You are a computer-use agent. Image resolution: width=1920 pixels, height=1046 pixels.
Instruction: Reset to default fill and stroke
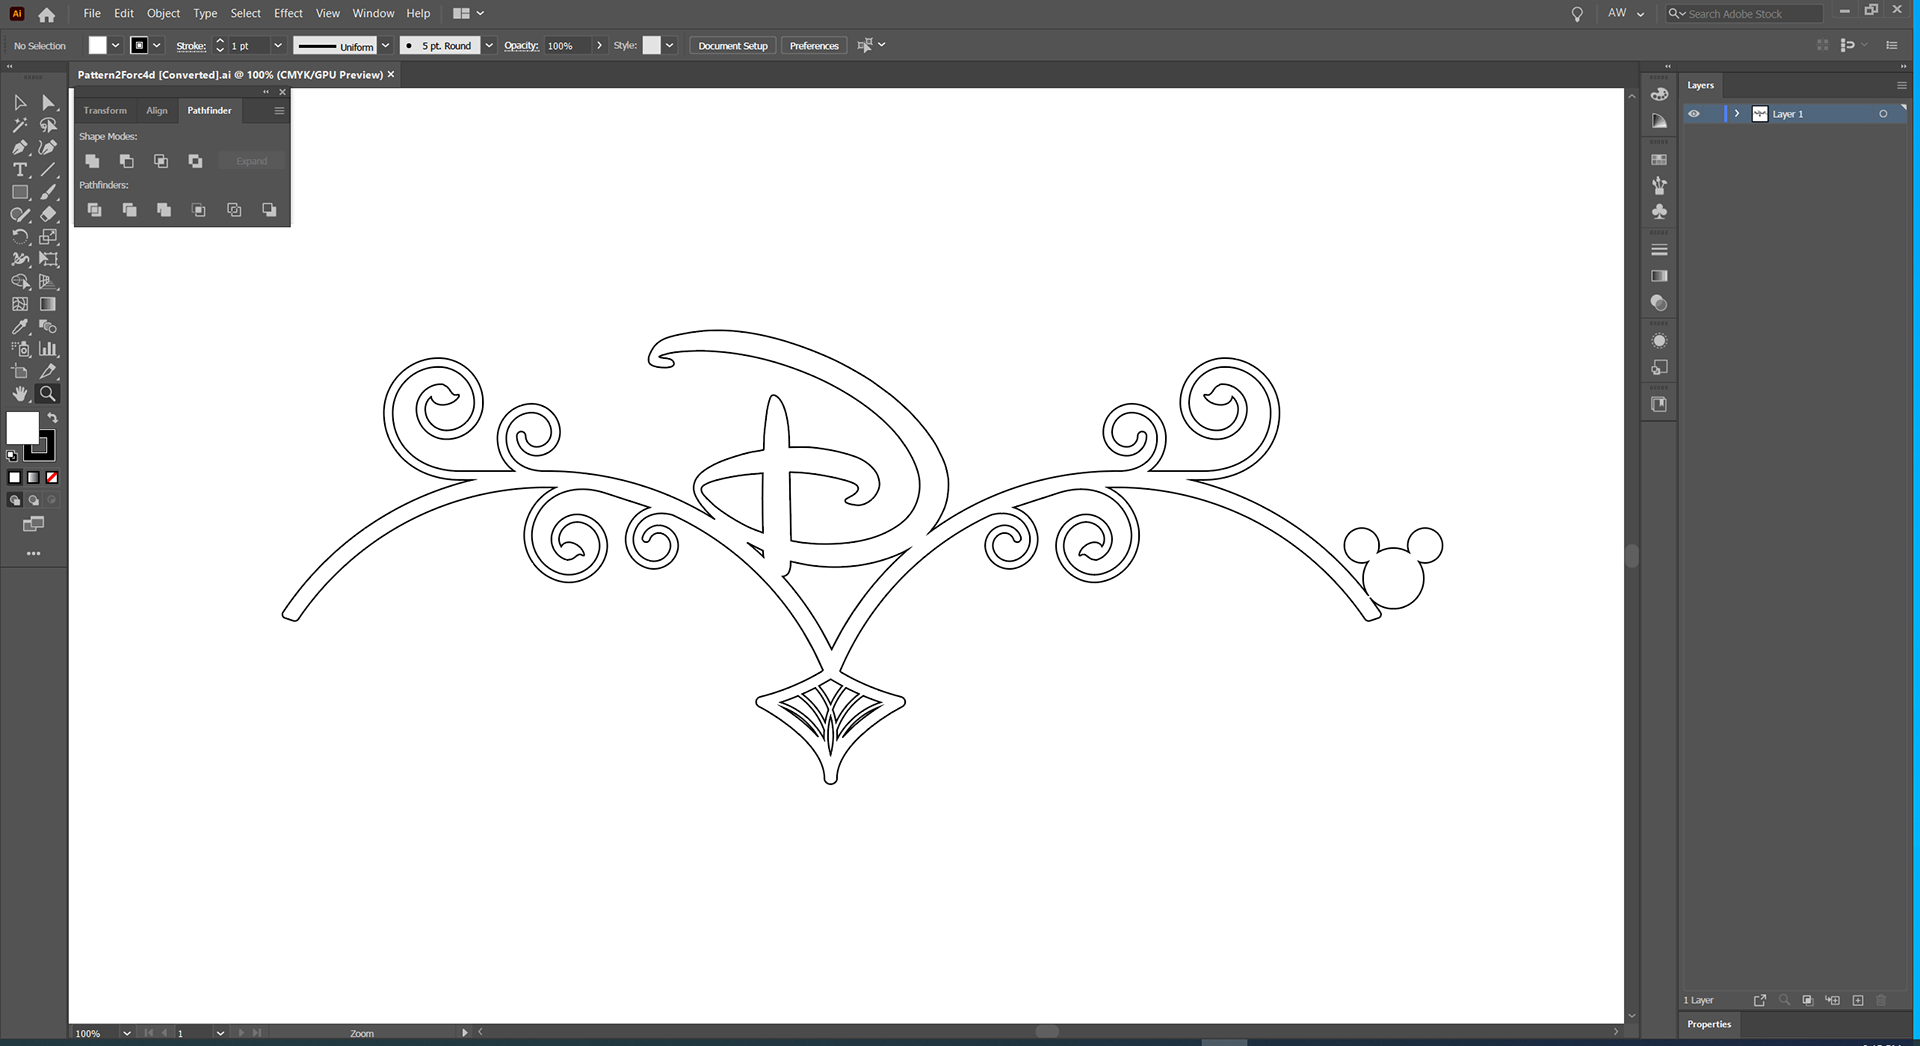12,456
